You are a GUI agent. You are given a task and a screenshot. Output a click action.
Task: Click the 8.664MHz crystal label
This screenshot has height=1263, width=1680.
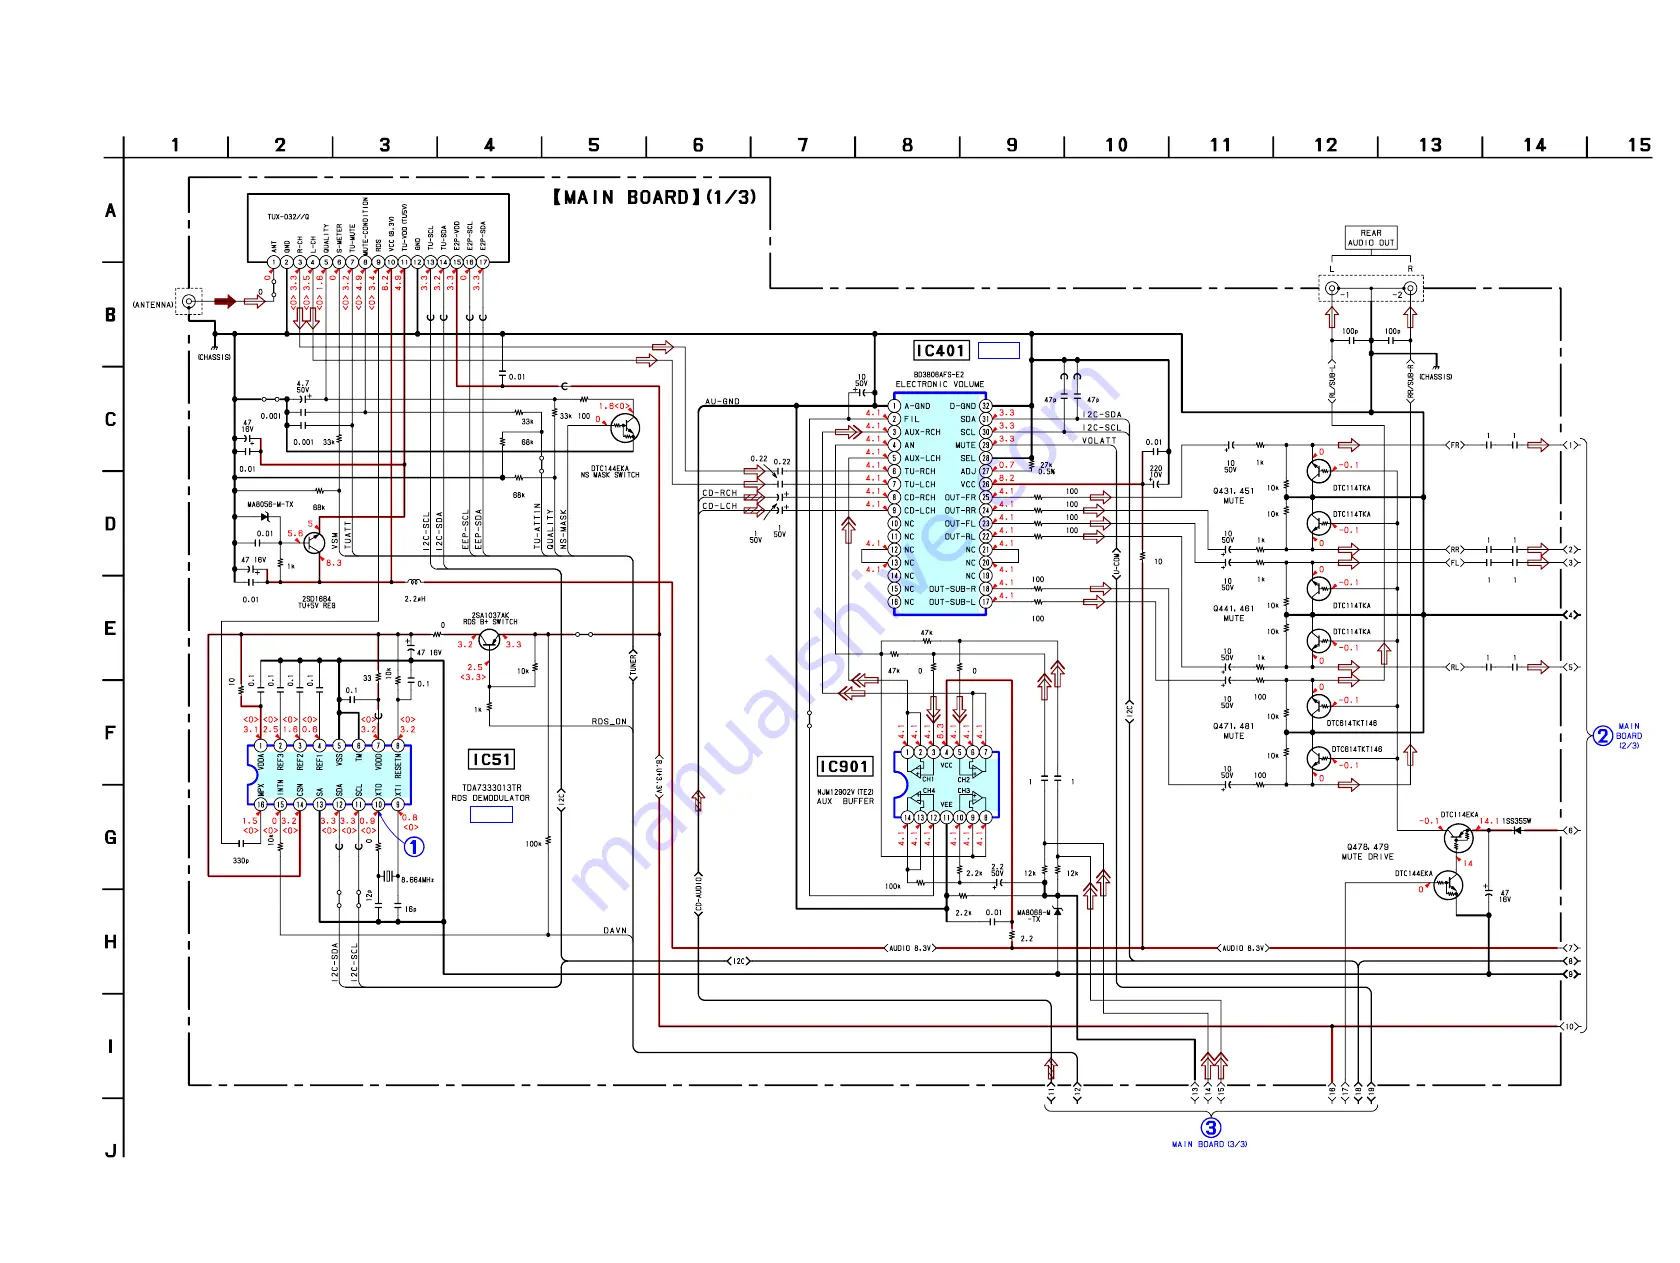click(417, 880)
